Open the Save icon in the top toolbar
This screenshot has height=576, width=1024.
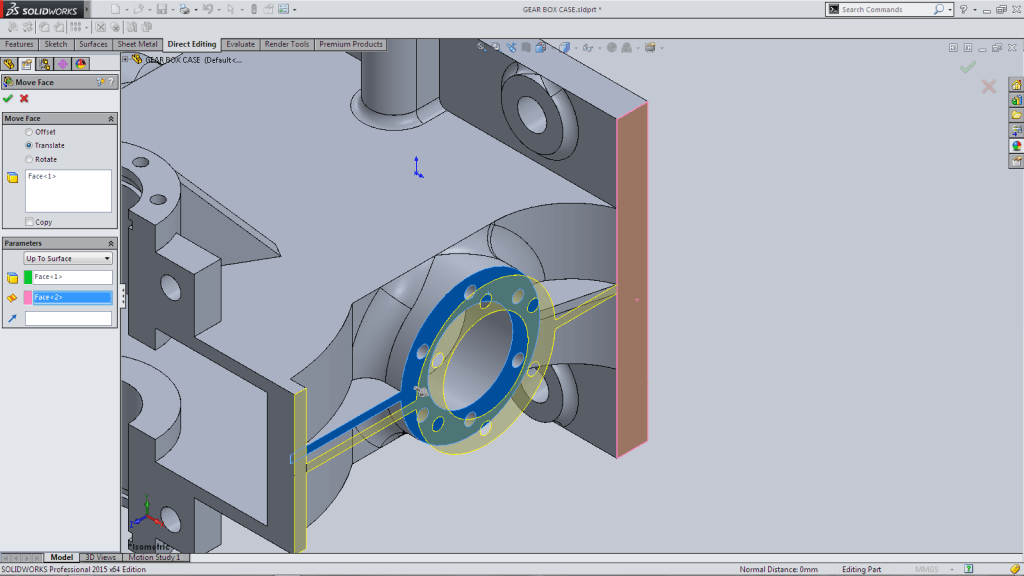[161, 8]
